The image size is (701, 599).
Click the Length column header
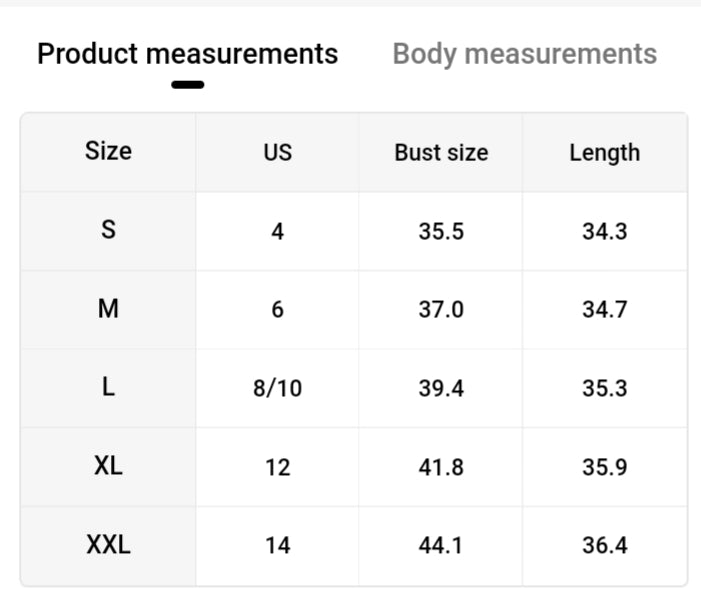(x=604, y=152)
